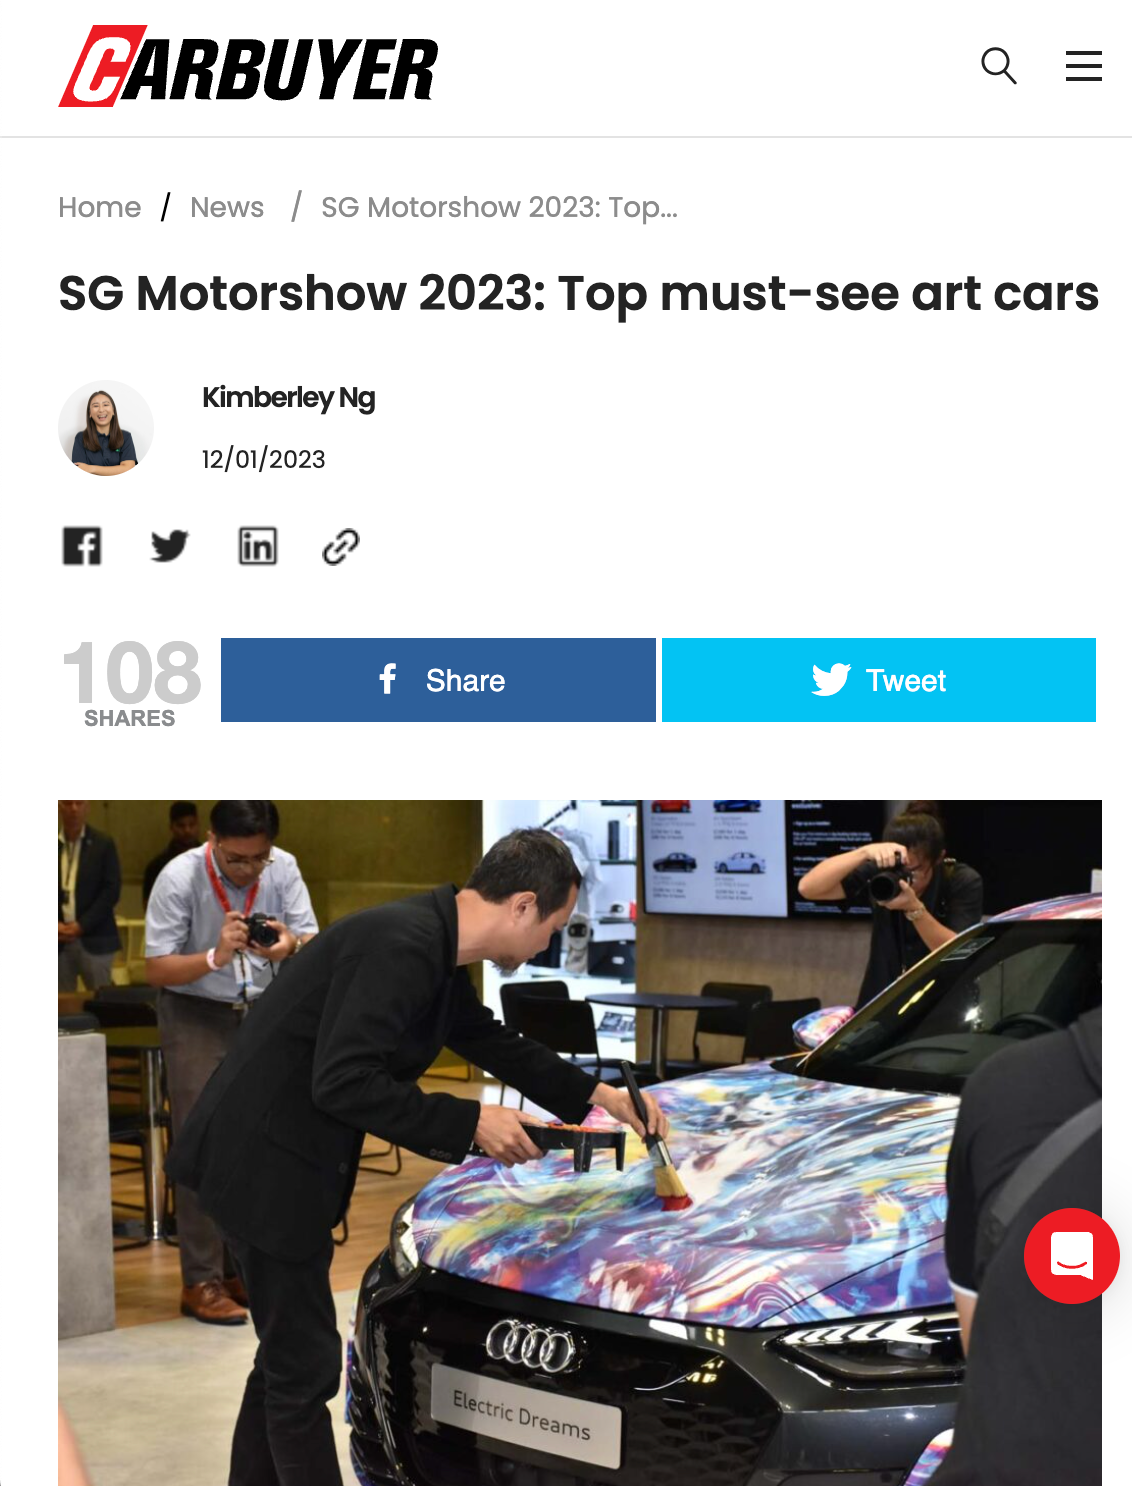Share article via small Twitter bird icon
The width and height of the screenshot is (1132, 1486).
click(169, 546)
